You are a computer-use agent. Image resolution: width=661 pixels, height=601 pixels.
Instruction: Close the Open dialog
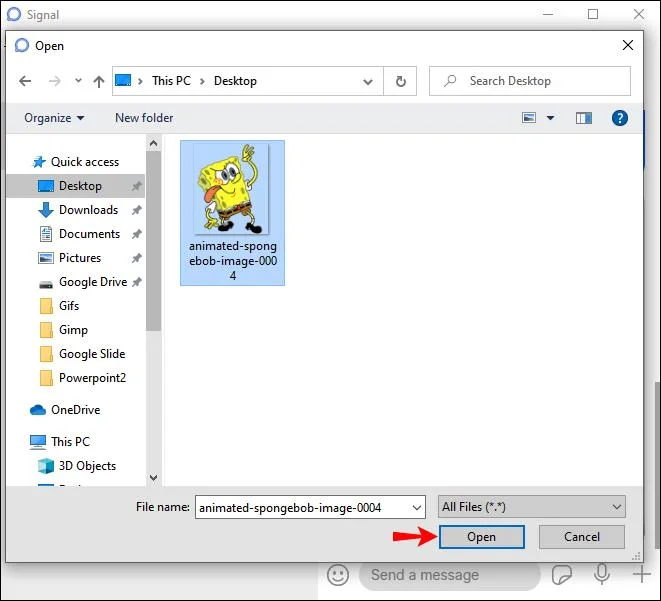(x=628, y=45)
